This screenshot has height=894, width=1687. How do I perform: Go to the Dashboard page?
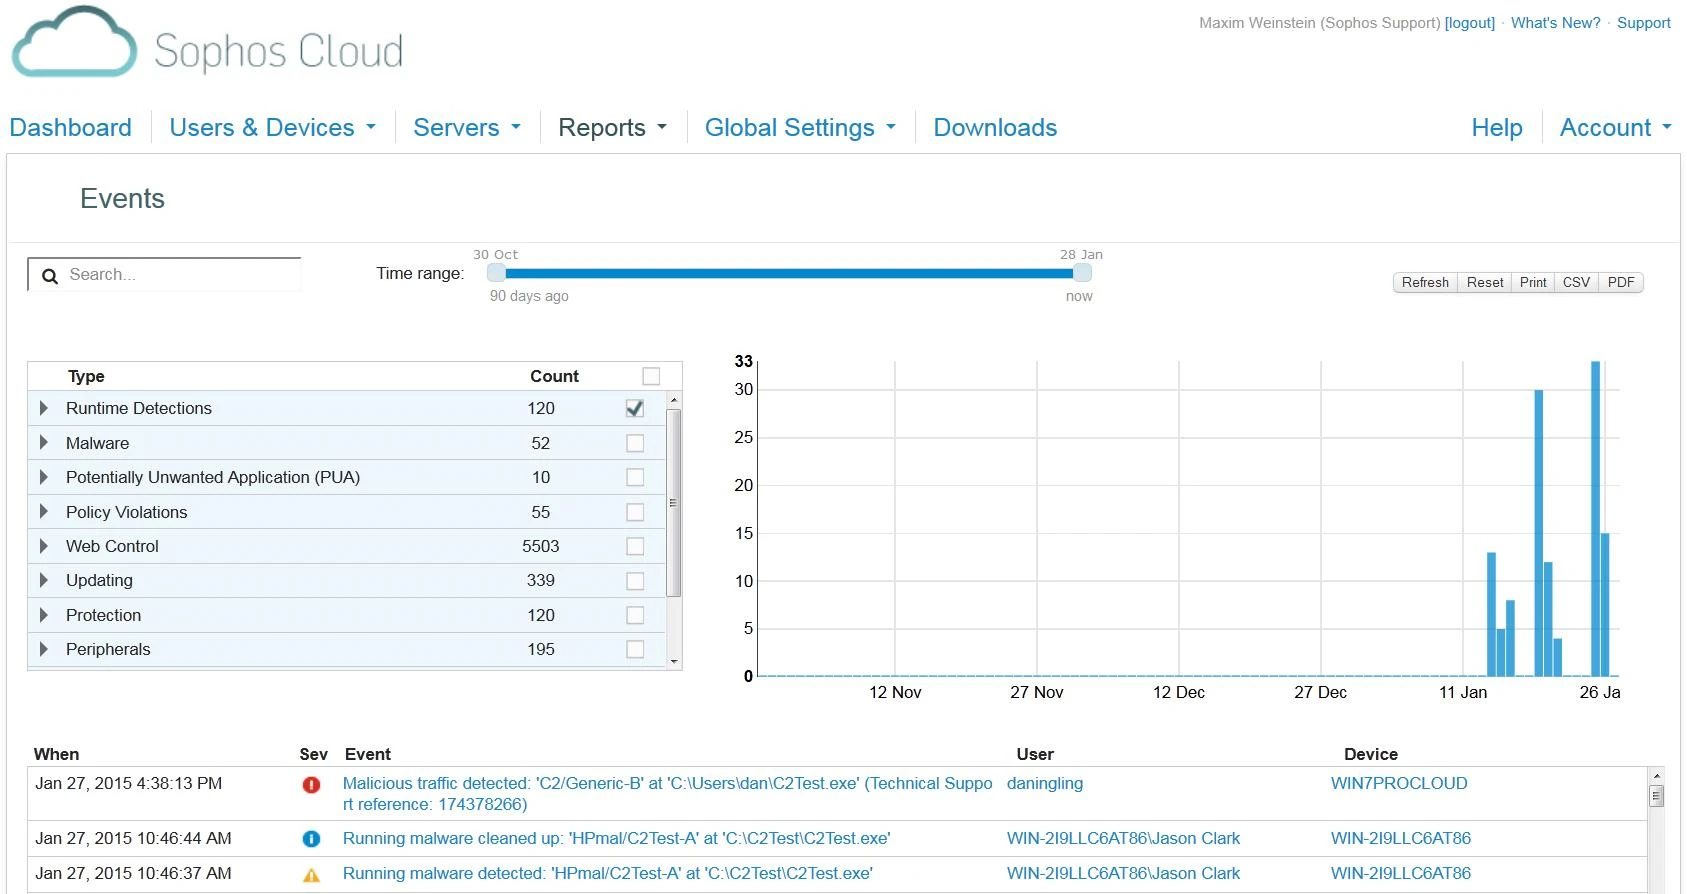point(71,128)
